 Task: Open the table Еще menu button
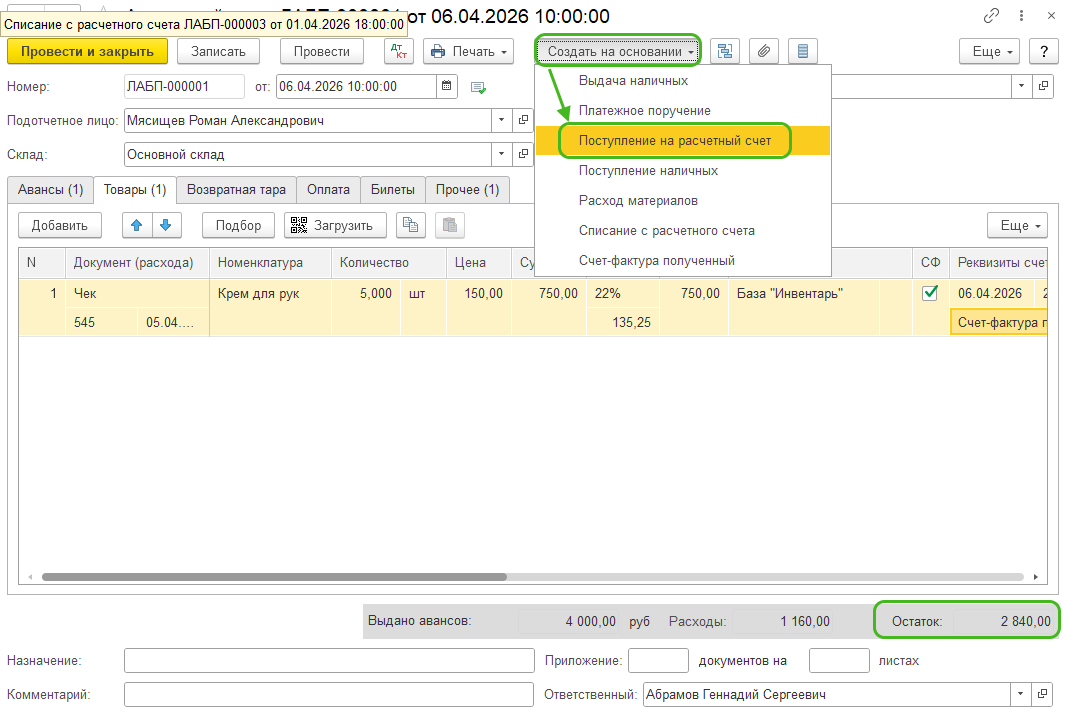click(x=1017, y=225)
